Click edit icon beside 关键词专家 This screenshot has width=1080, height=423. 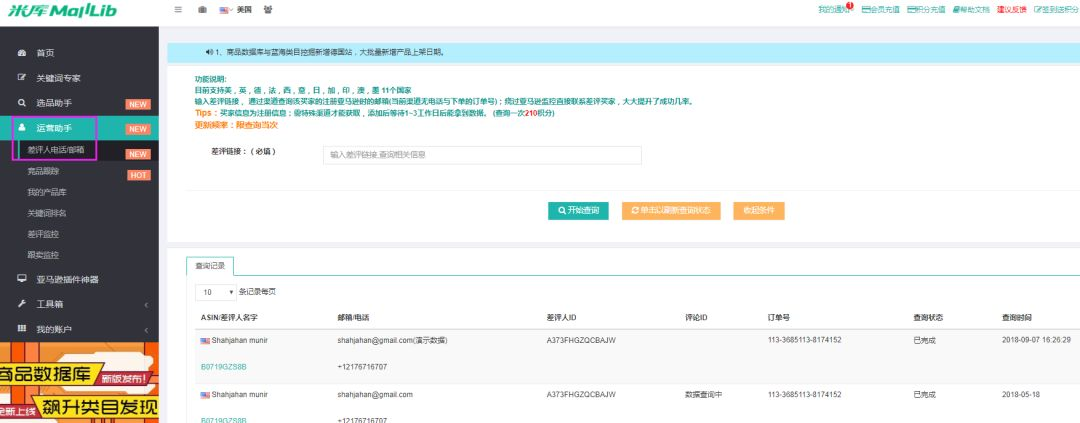pos(21,78)
